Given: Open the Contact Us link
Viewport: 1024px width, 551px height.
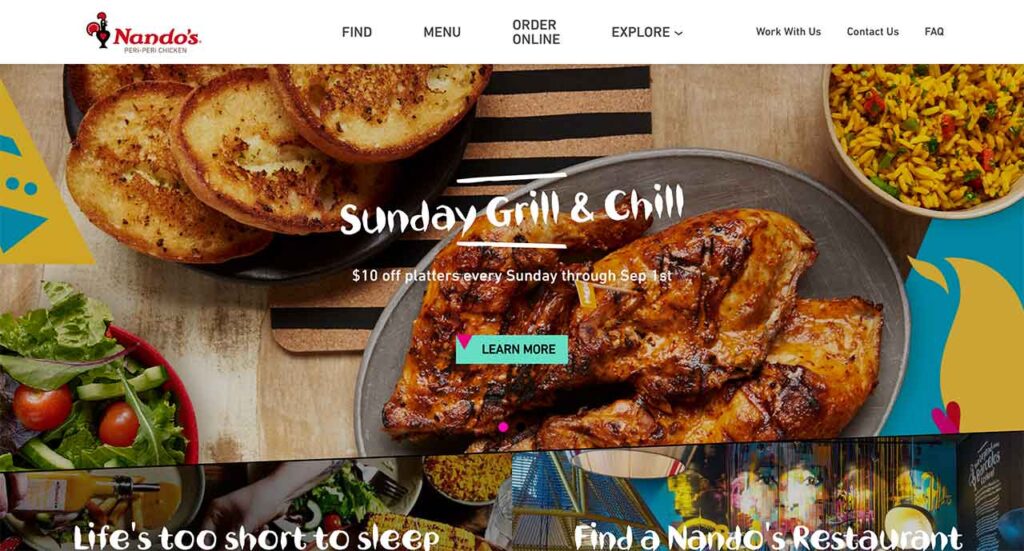Looking at the screenshot, I should click(x=872, y=31).
